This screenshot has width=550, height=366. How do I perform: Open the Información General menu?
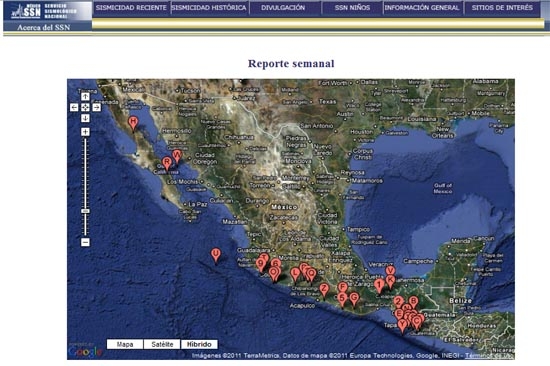coord(422,8)
